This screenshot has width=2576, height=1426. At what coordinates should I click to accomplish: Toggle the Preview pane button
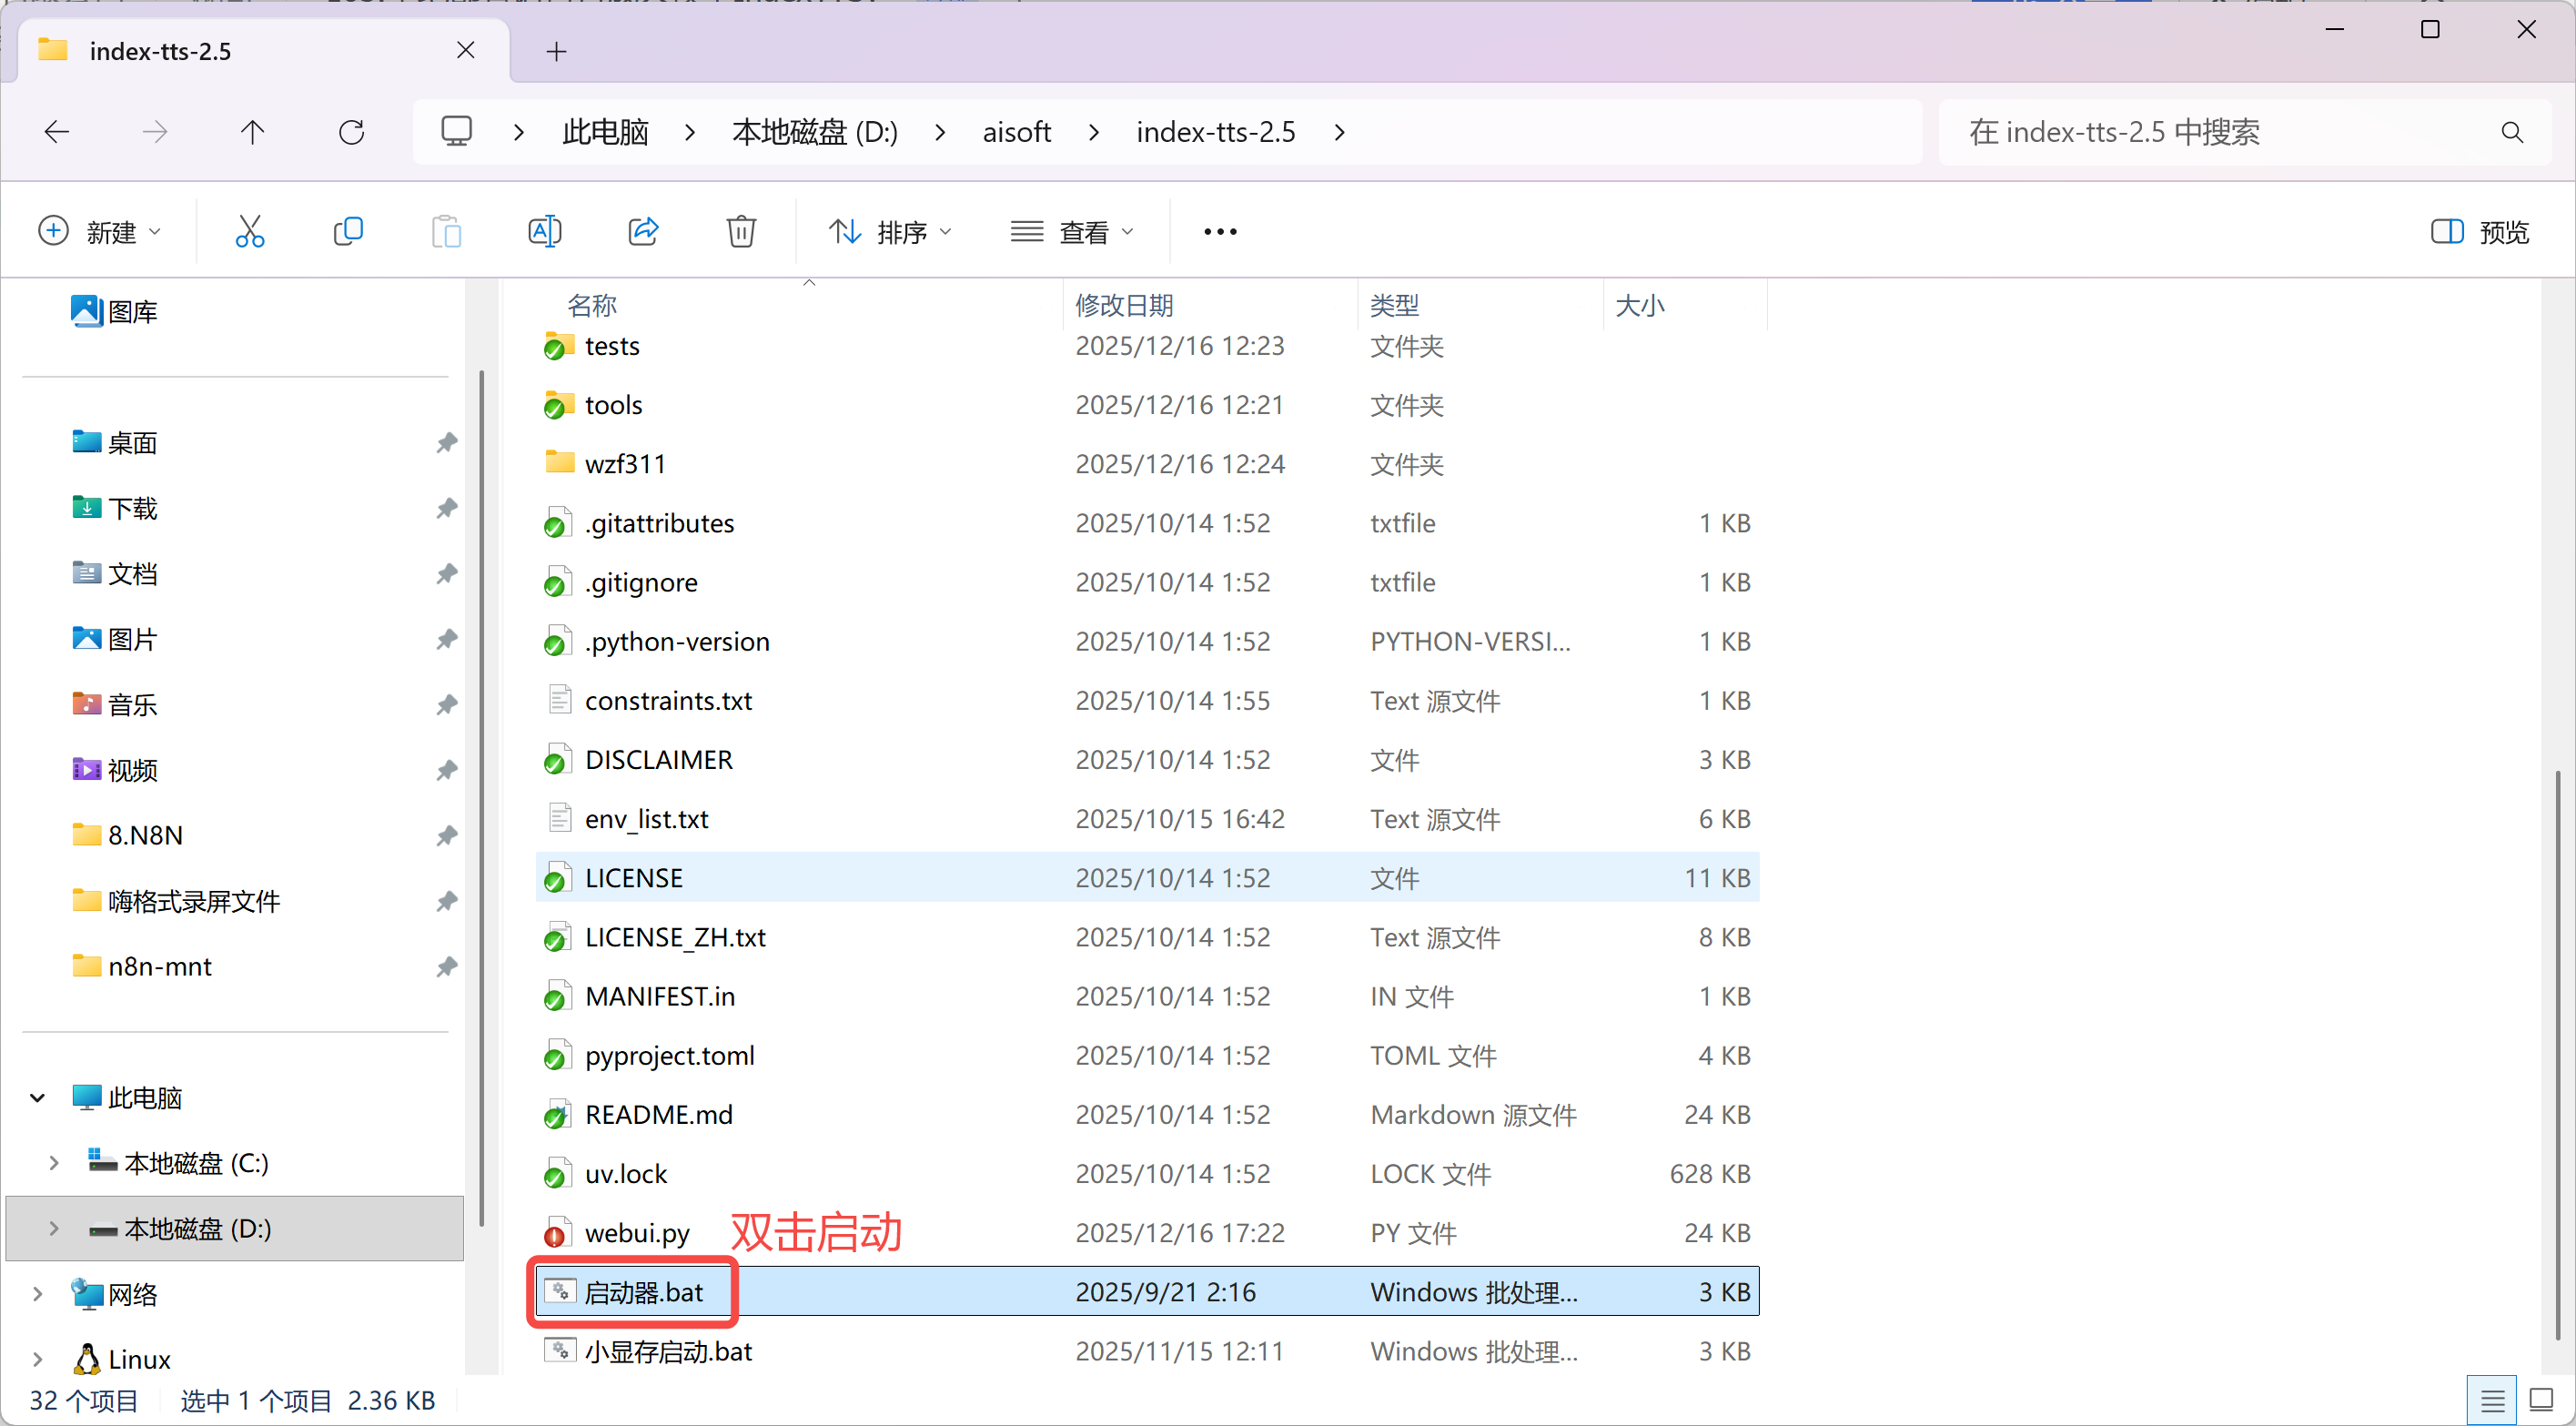[2479, 232]
